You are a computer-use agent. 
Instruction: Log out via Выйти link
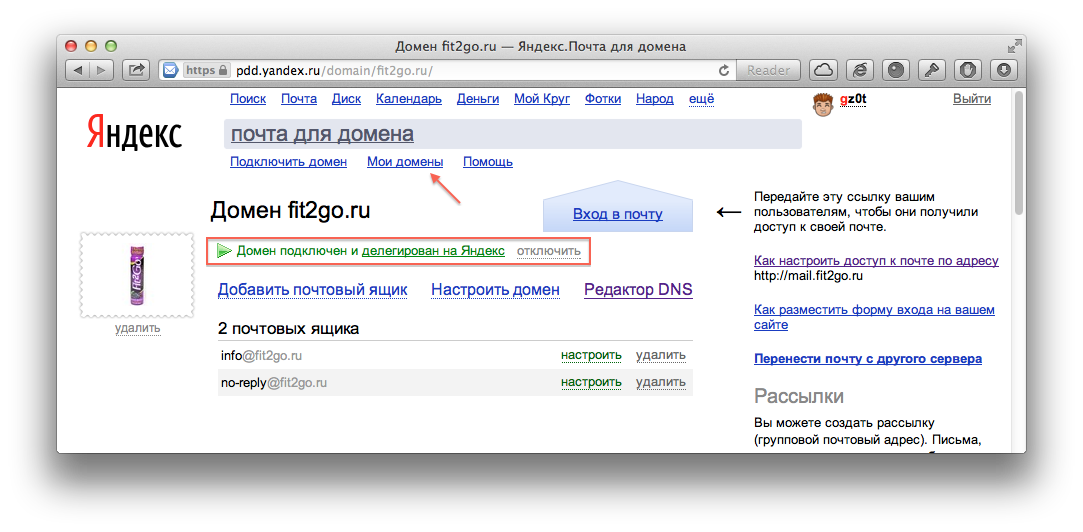(x=972, y=99)
